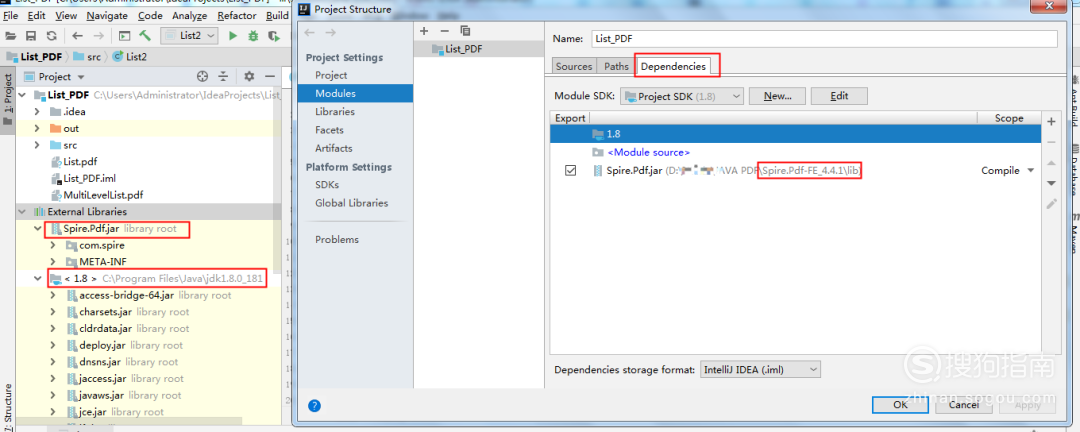The height and width of the screenshot is (432, 1080).
Task: Open Dependencies storage format dropdown
Action: pyautogui.click(x=760, y=370)
